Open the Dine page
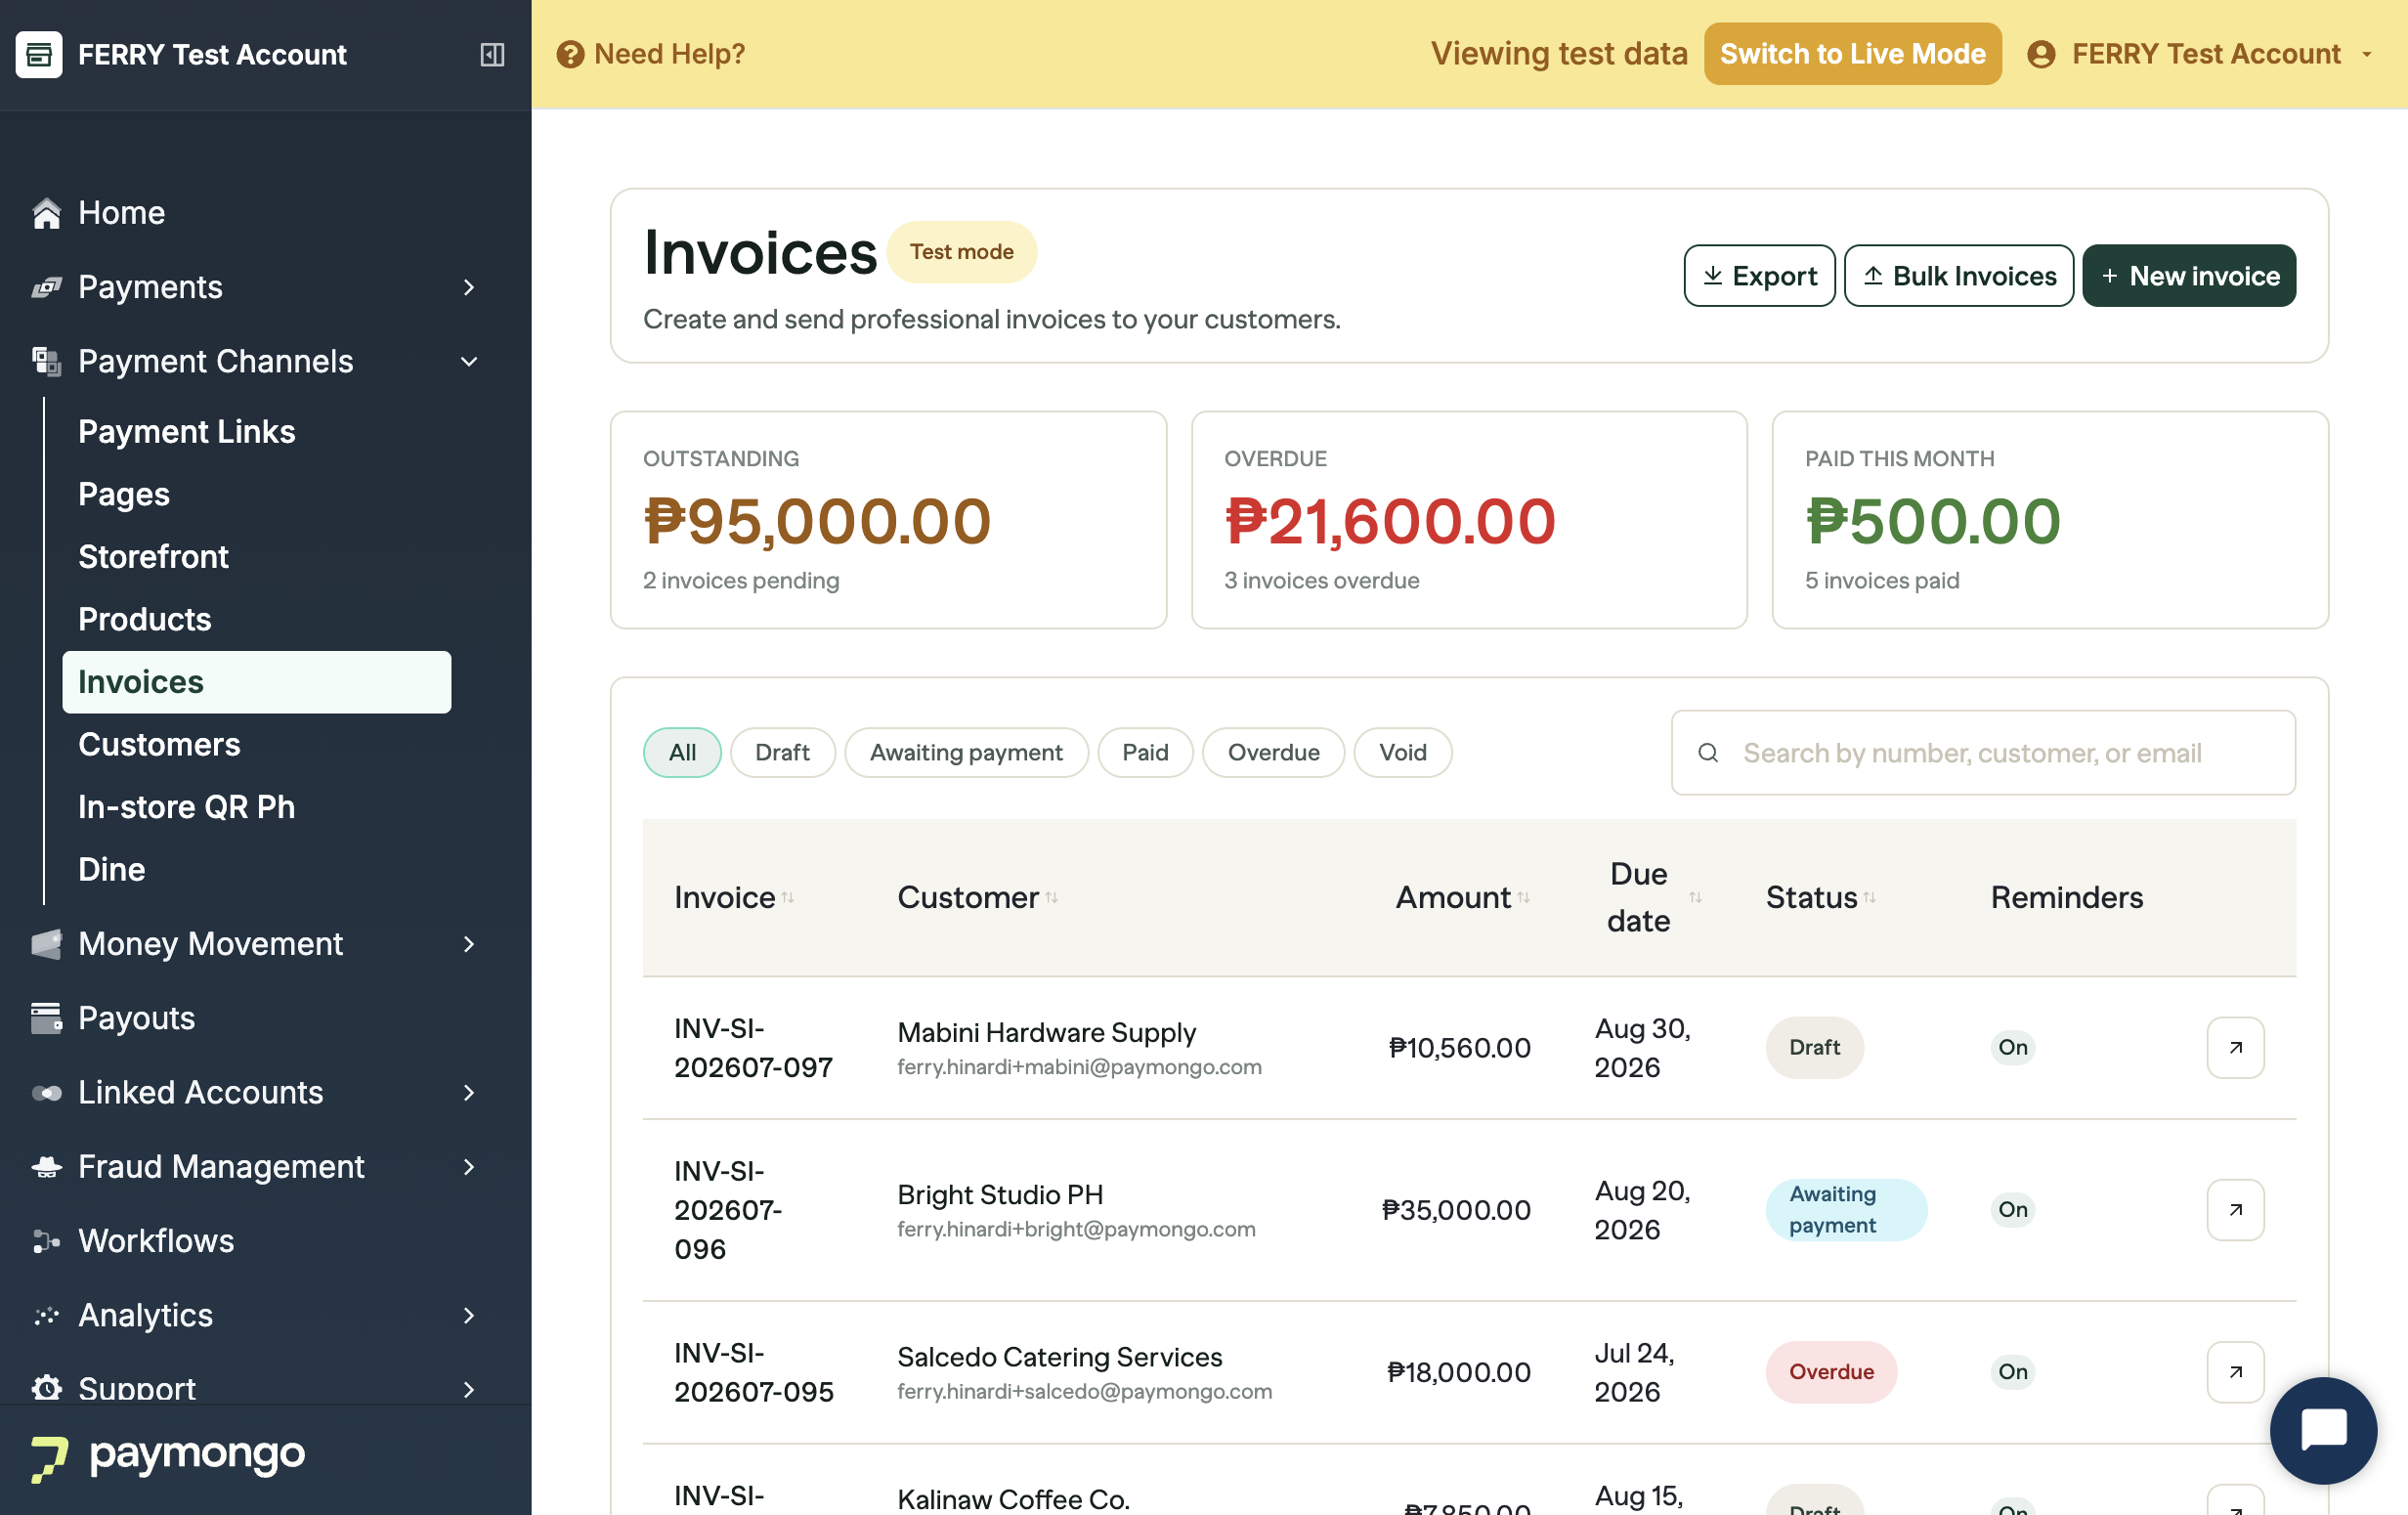Screen dimensions: 2408x1515 pyautogui.click(x=112, y=870)
